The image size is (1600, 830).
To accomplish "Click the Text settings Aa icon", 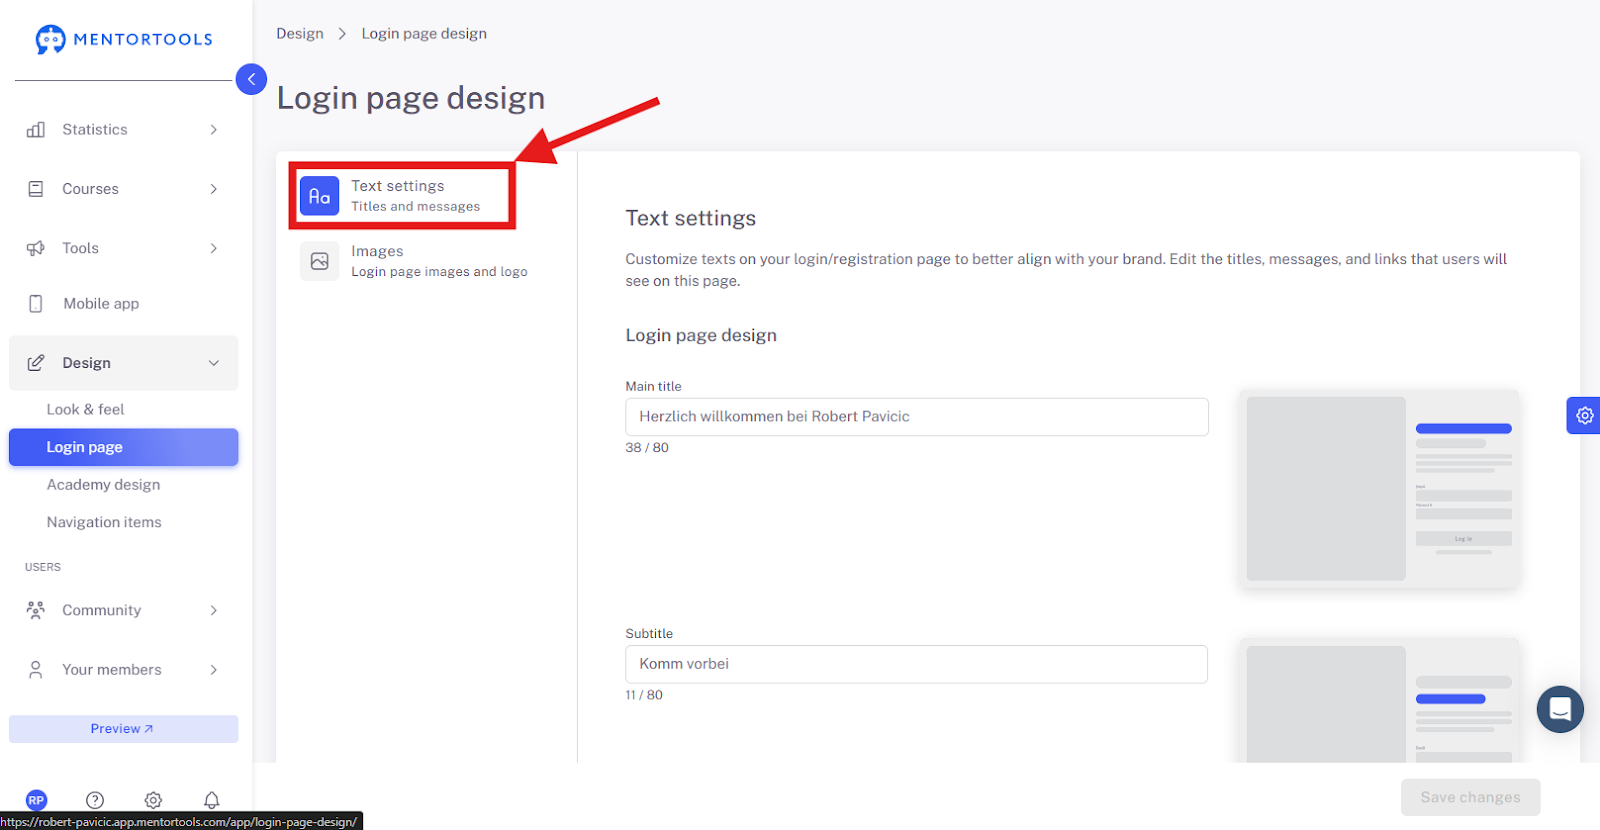I will pos(320,196).
